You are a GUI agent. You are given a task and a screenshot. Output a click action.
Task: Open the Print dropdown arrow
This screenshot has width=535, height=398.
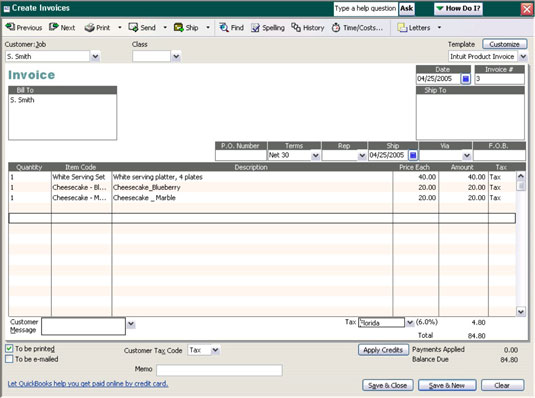(x=120, y=28)
